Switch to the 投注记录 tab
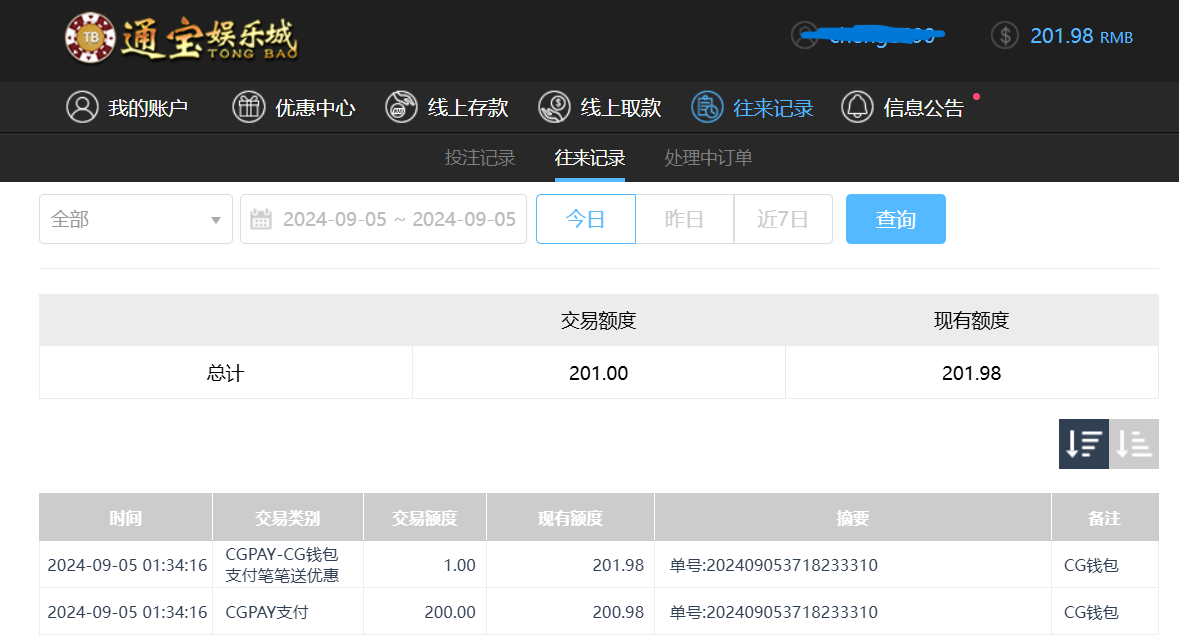 (x=479, y=157)
